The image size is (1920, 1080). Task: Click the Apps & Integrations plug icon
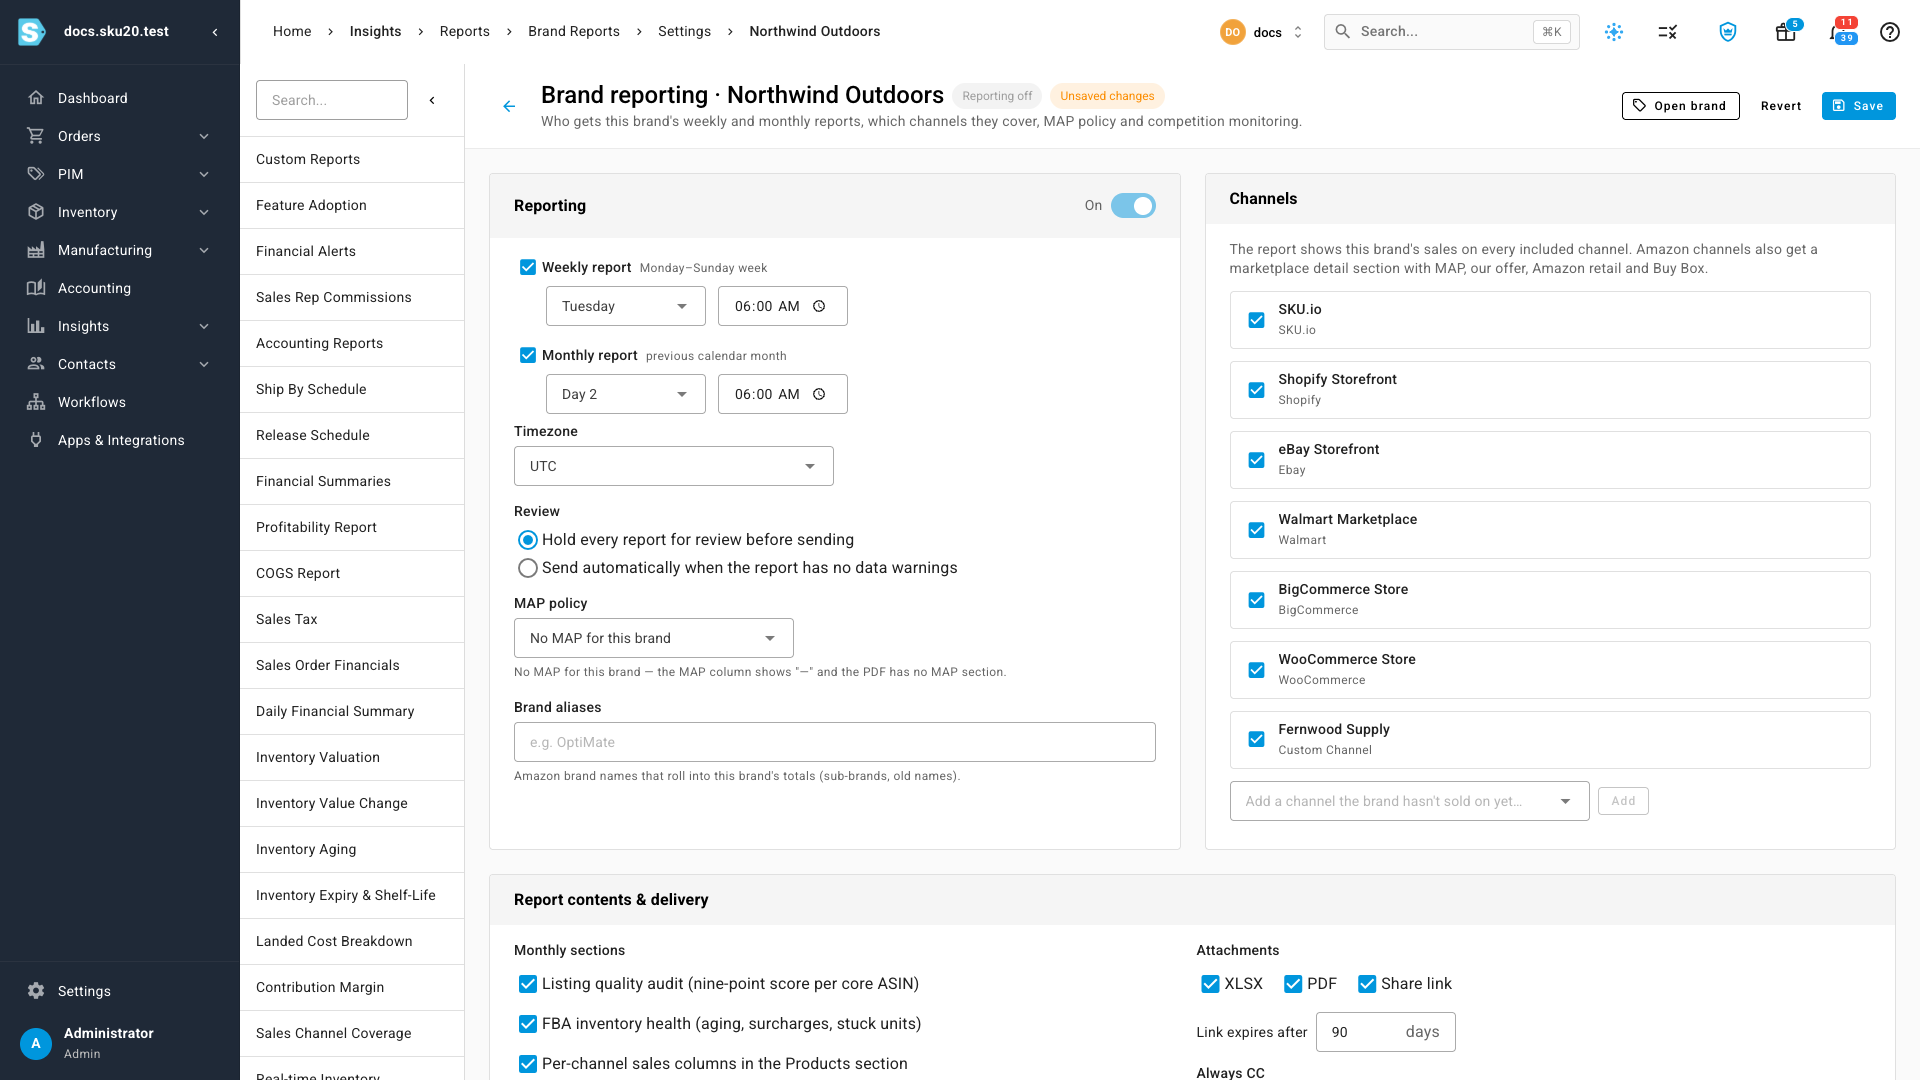pyautogui.click(x=36, y=440)
